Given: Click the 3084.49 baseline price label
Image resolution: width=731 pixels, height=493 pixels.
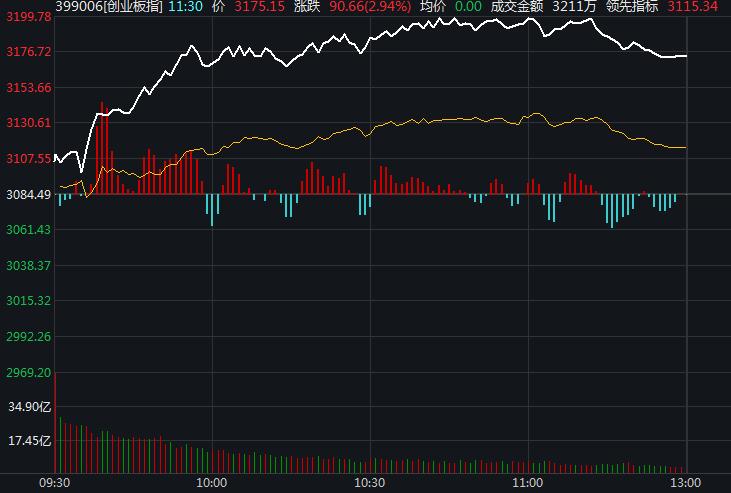Looking at the screenshot, I should pyautogui.click(x=28, y=194).
